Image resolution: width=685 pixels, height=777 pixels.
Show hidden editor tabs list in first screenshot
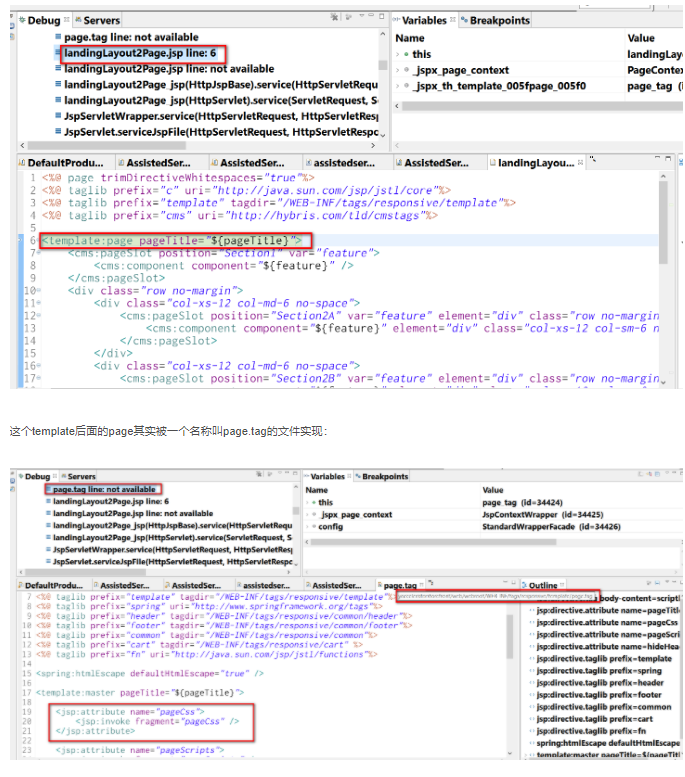pos(592,160)
